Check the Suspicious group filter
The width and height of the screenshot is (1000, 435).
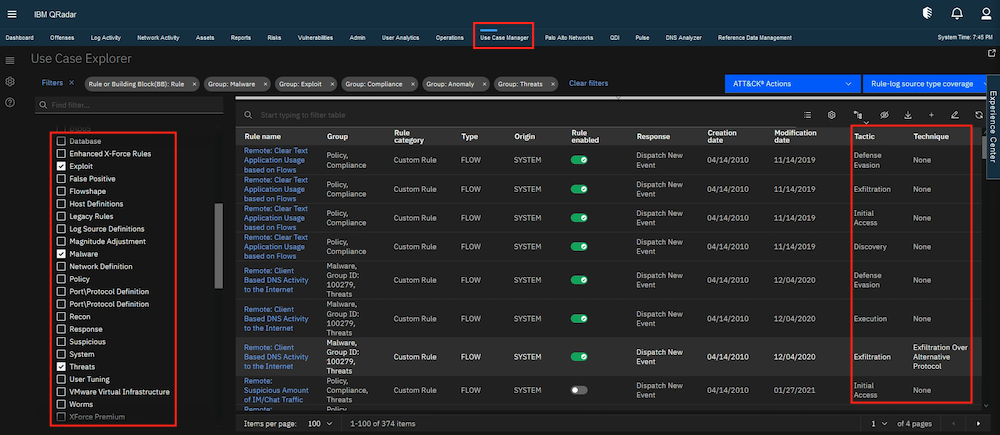[x=61, y=342]
